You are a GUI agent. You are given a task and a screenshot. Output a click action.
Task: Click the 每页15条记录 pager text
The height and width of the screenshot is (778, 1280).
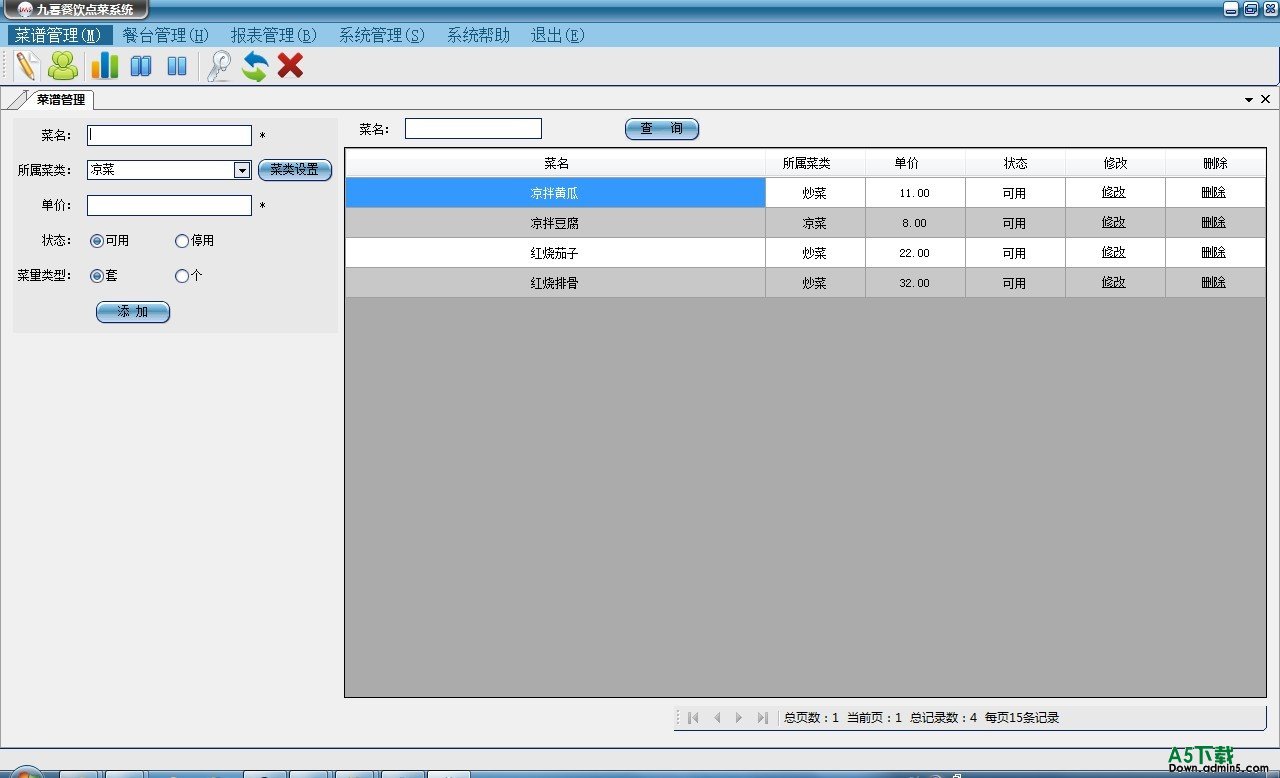(x=1021, y=718)
